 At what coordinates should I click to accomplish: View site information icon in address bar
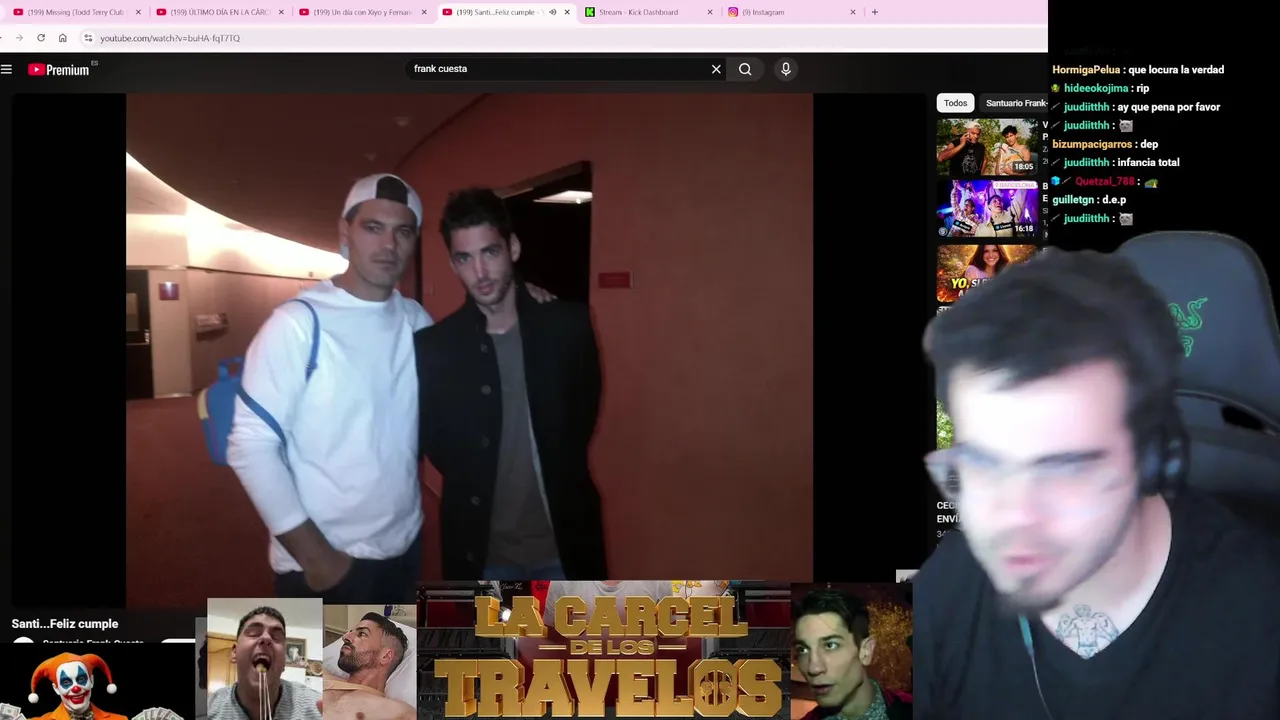pyautogui.click(x=88, y=38)
